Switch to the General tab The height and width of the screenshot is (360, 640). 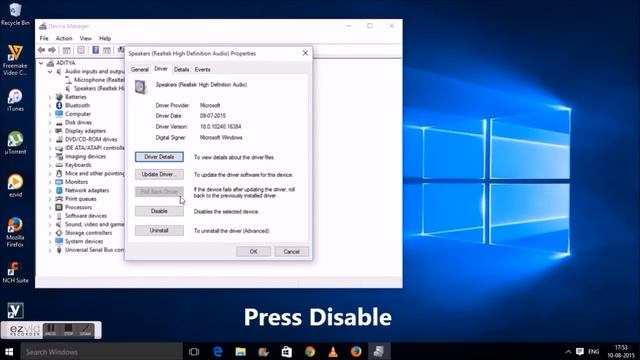(x=140, y=69)
